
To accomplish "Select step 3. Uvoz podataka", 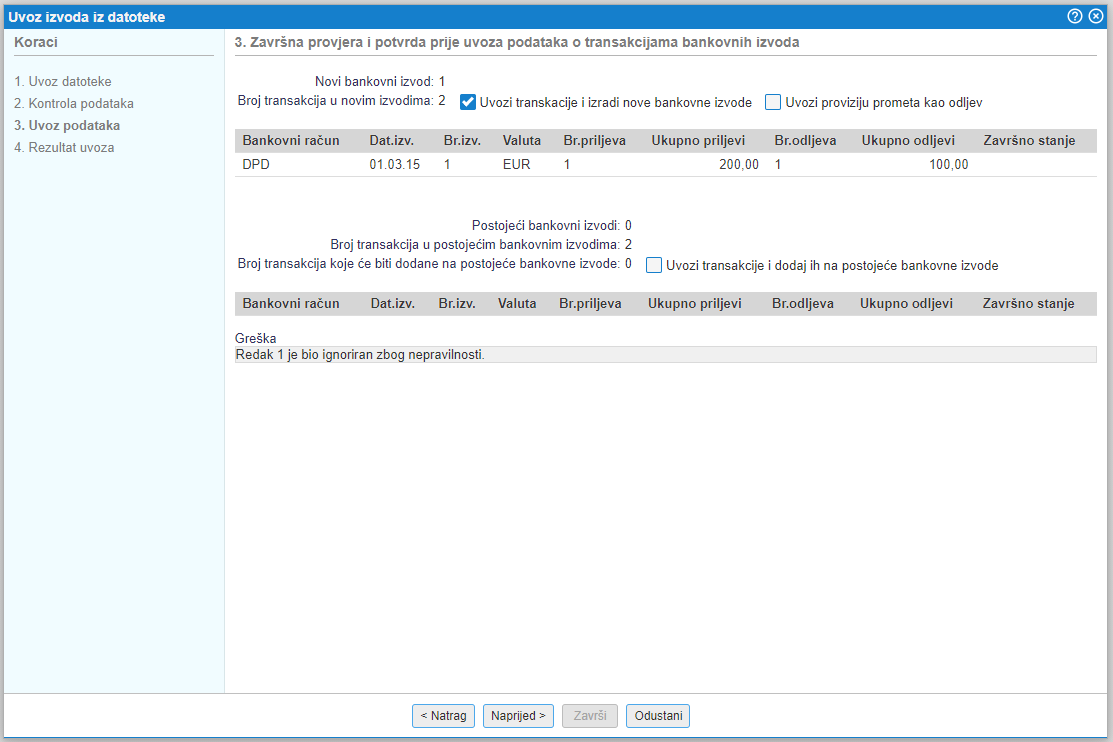I will tap(67, 126).
